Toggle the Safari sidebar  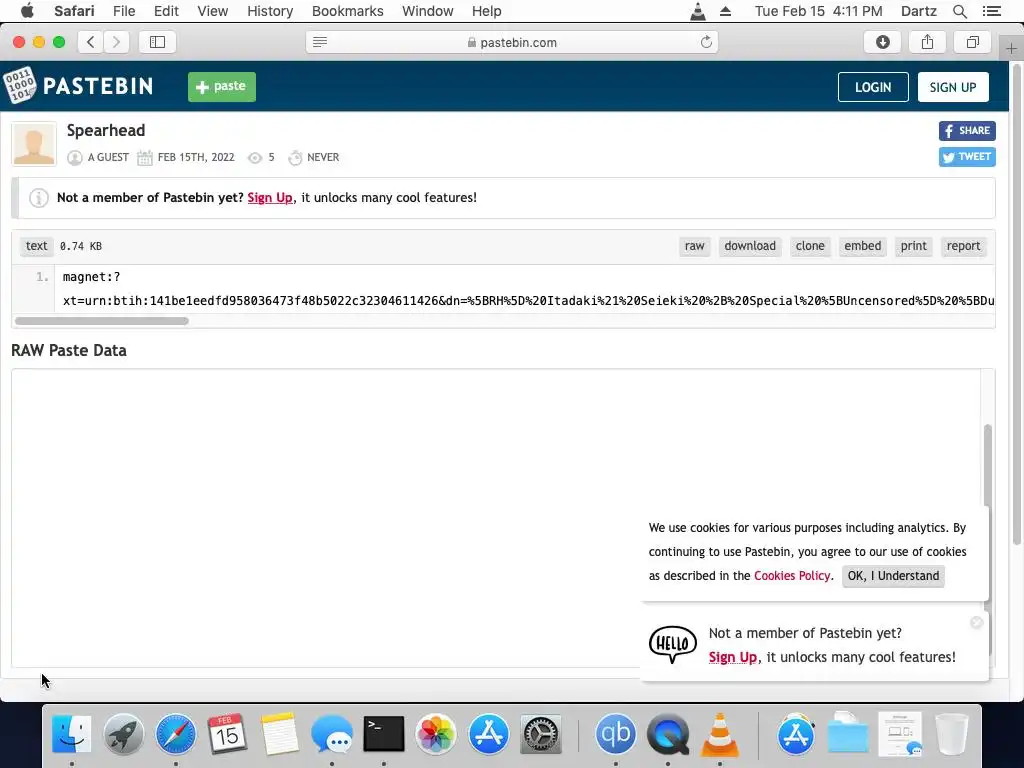tap(157, 42)
